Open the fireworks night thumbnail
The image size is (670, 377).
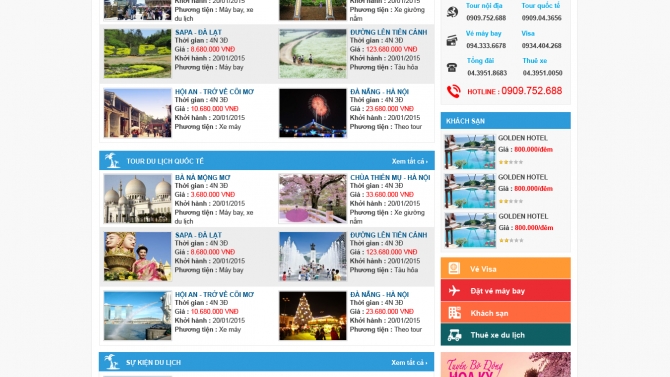(x=312, y=113)
